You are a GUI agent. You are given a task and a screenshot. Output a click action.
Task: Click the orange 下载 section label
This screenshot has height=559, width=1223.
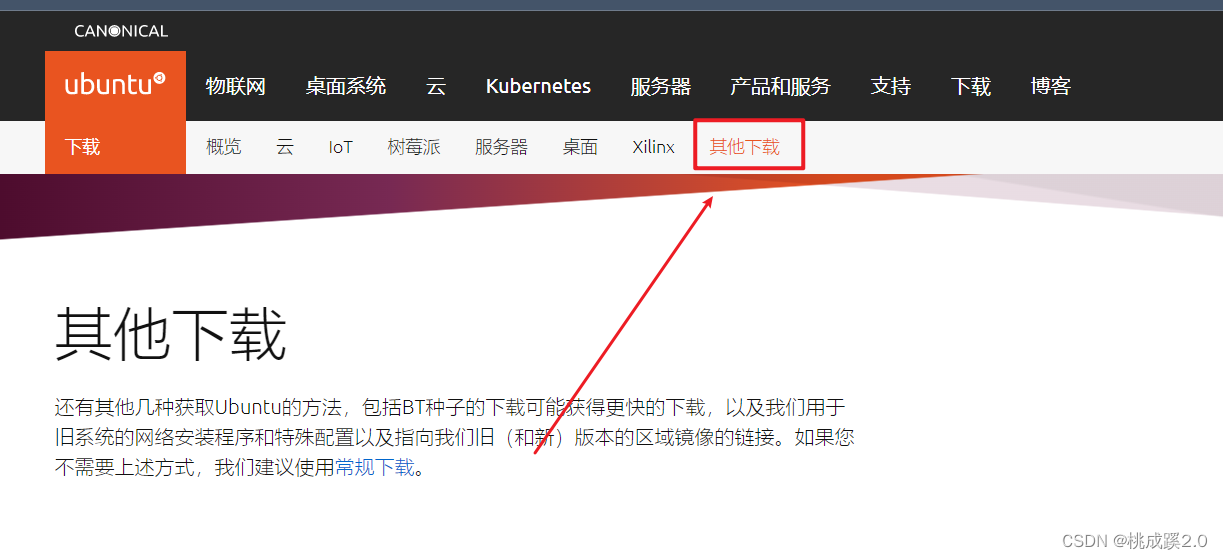(83, 147)
